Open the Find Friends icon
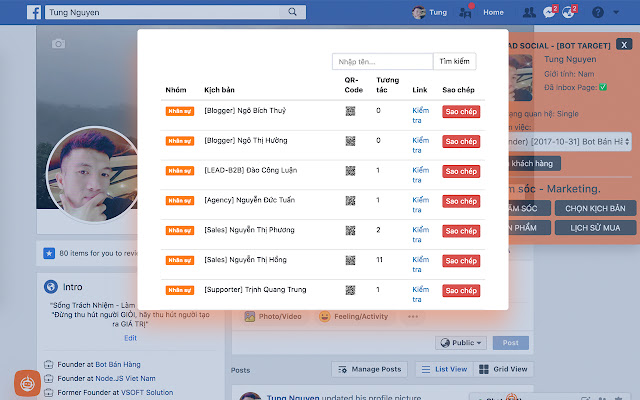This screenshot has width=640, height=400. click(465, 13)
